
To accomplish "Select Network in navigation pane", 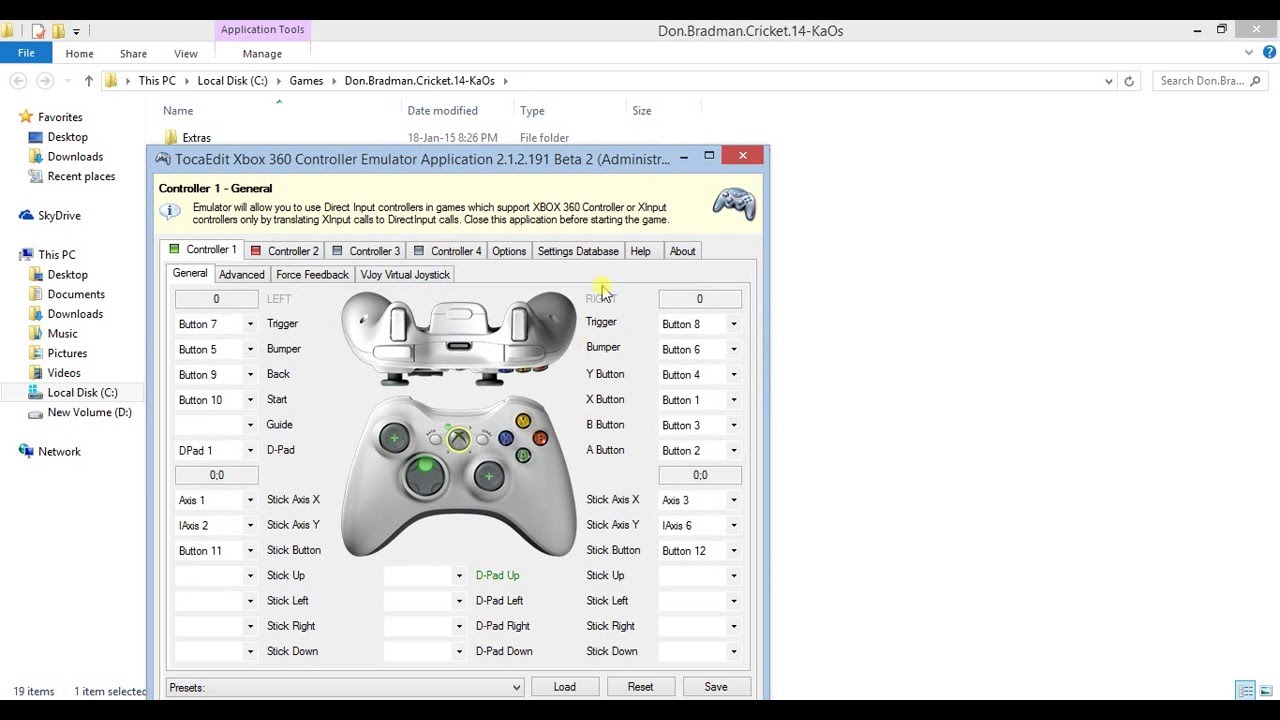I will [x=59, y=451].
